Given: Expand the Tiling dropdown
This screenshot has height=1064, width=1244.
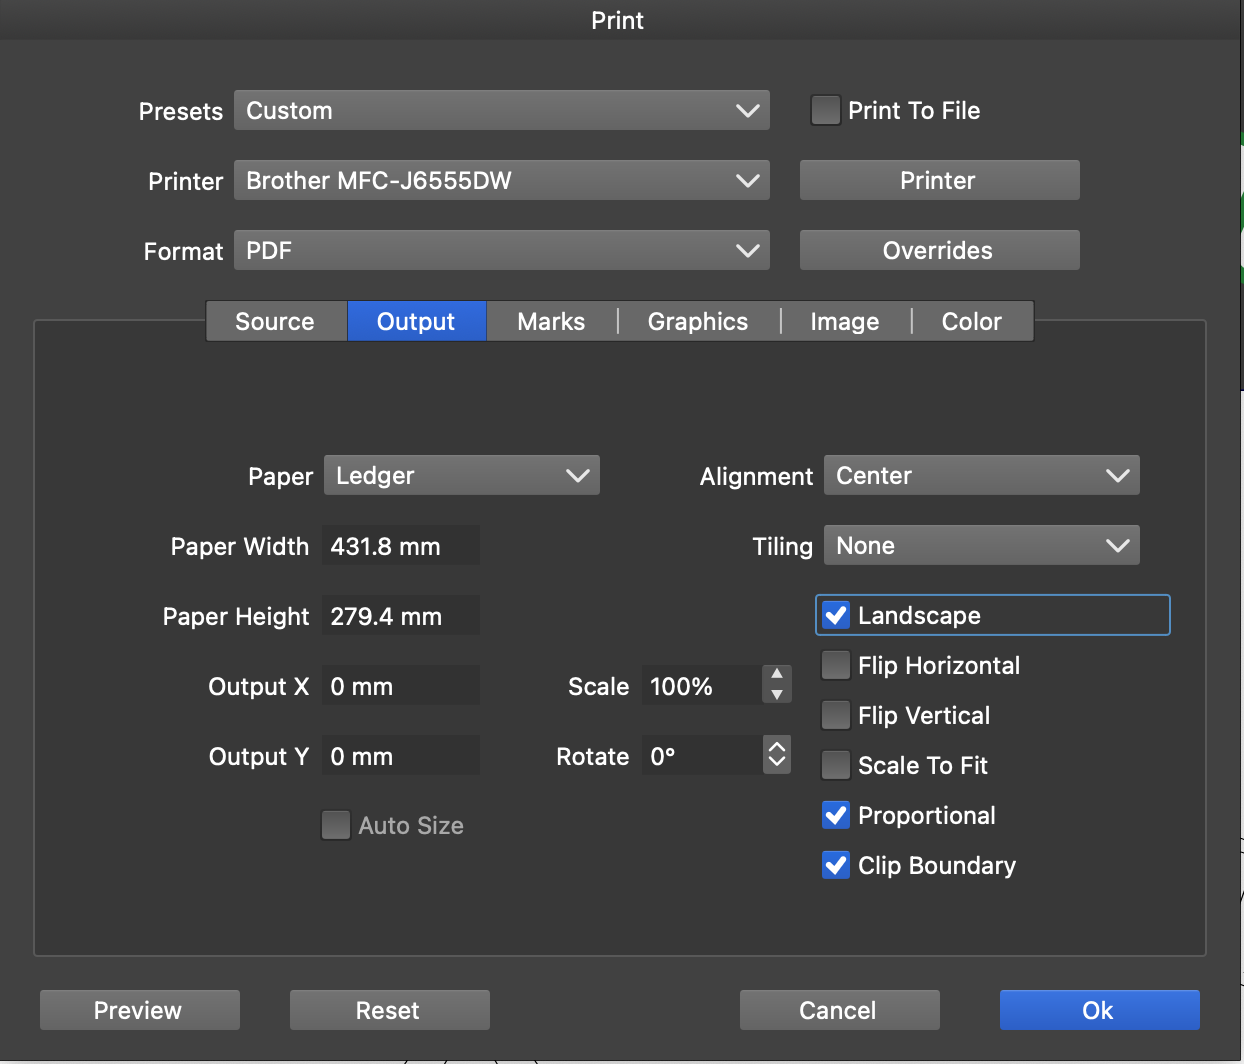Looking at the screenshot, I should 981,546.
